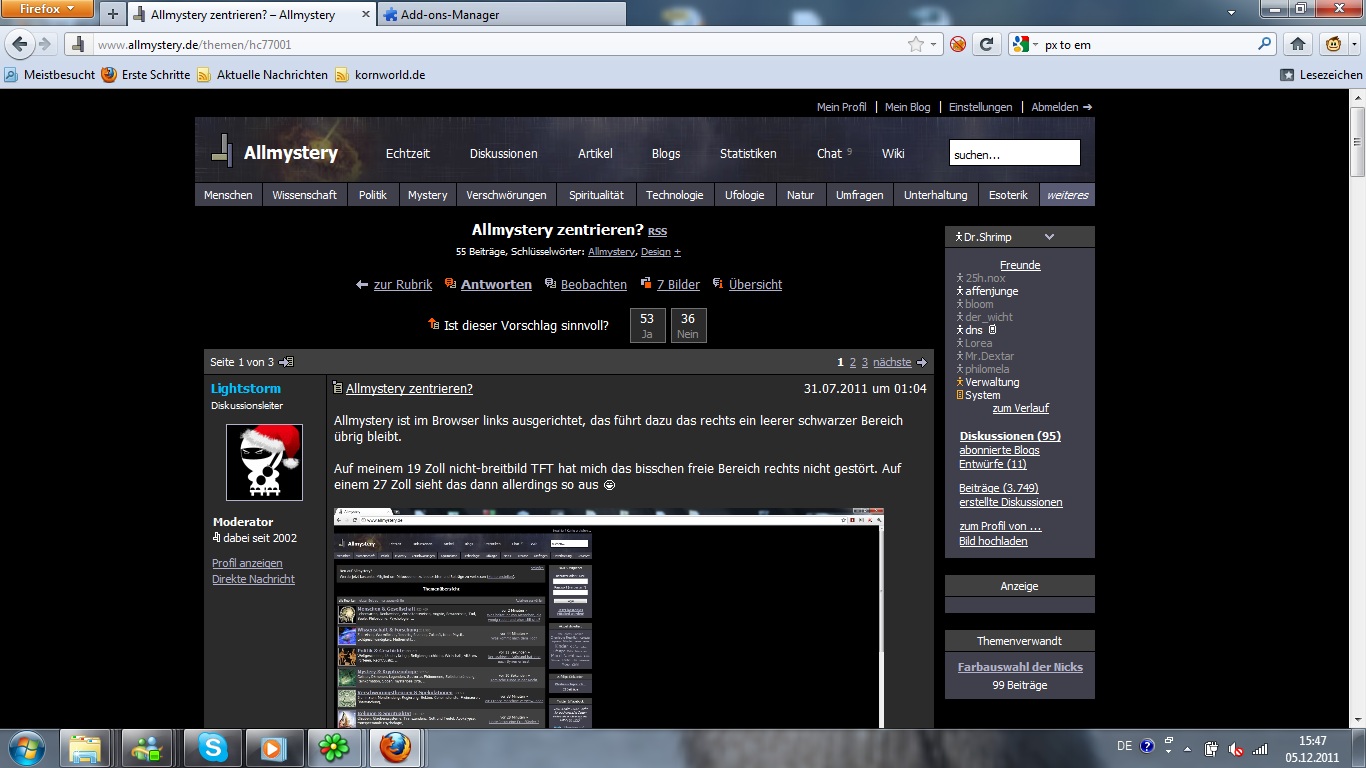
Task: Open the 7 Bilder link
Action: click(x=677, y=285)
